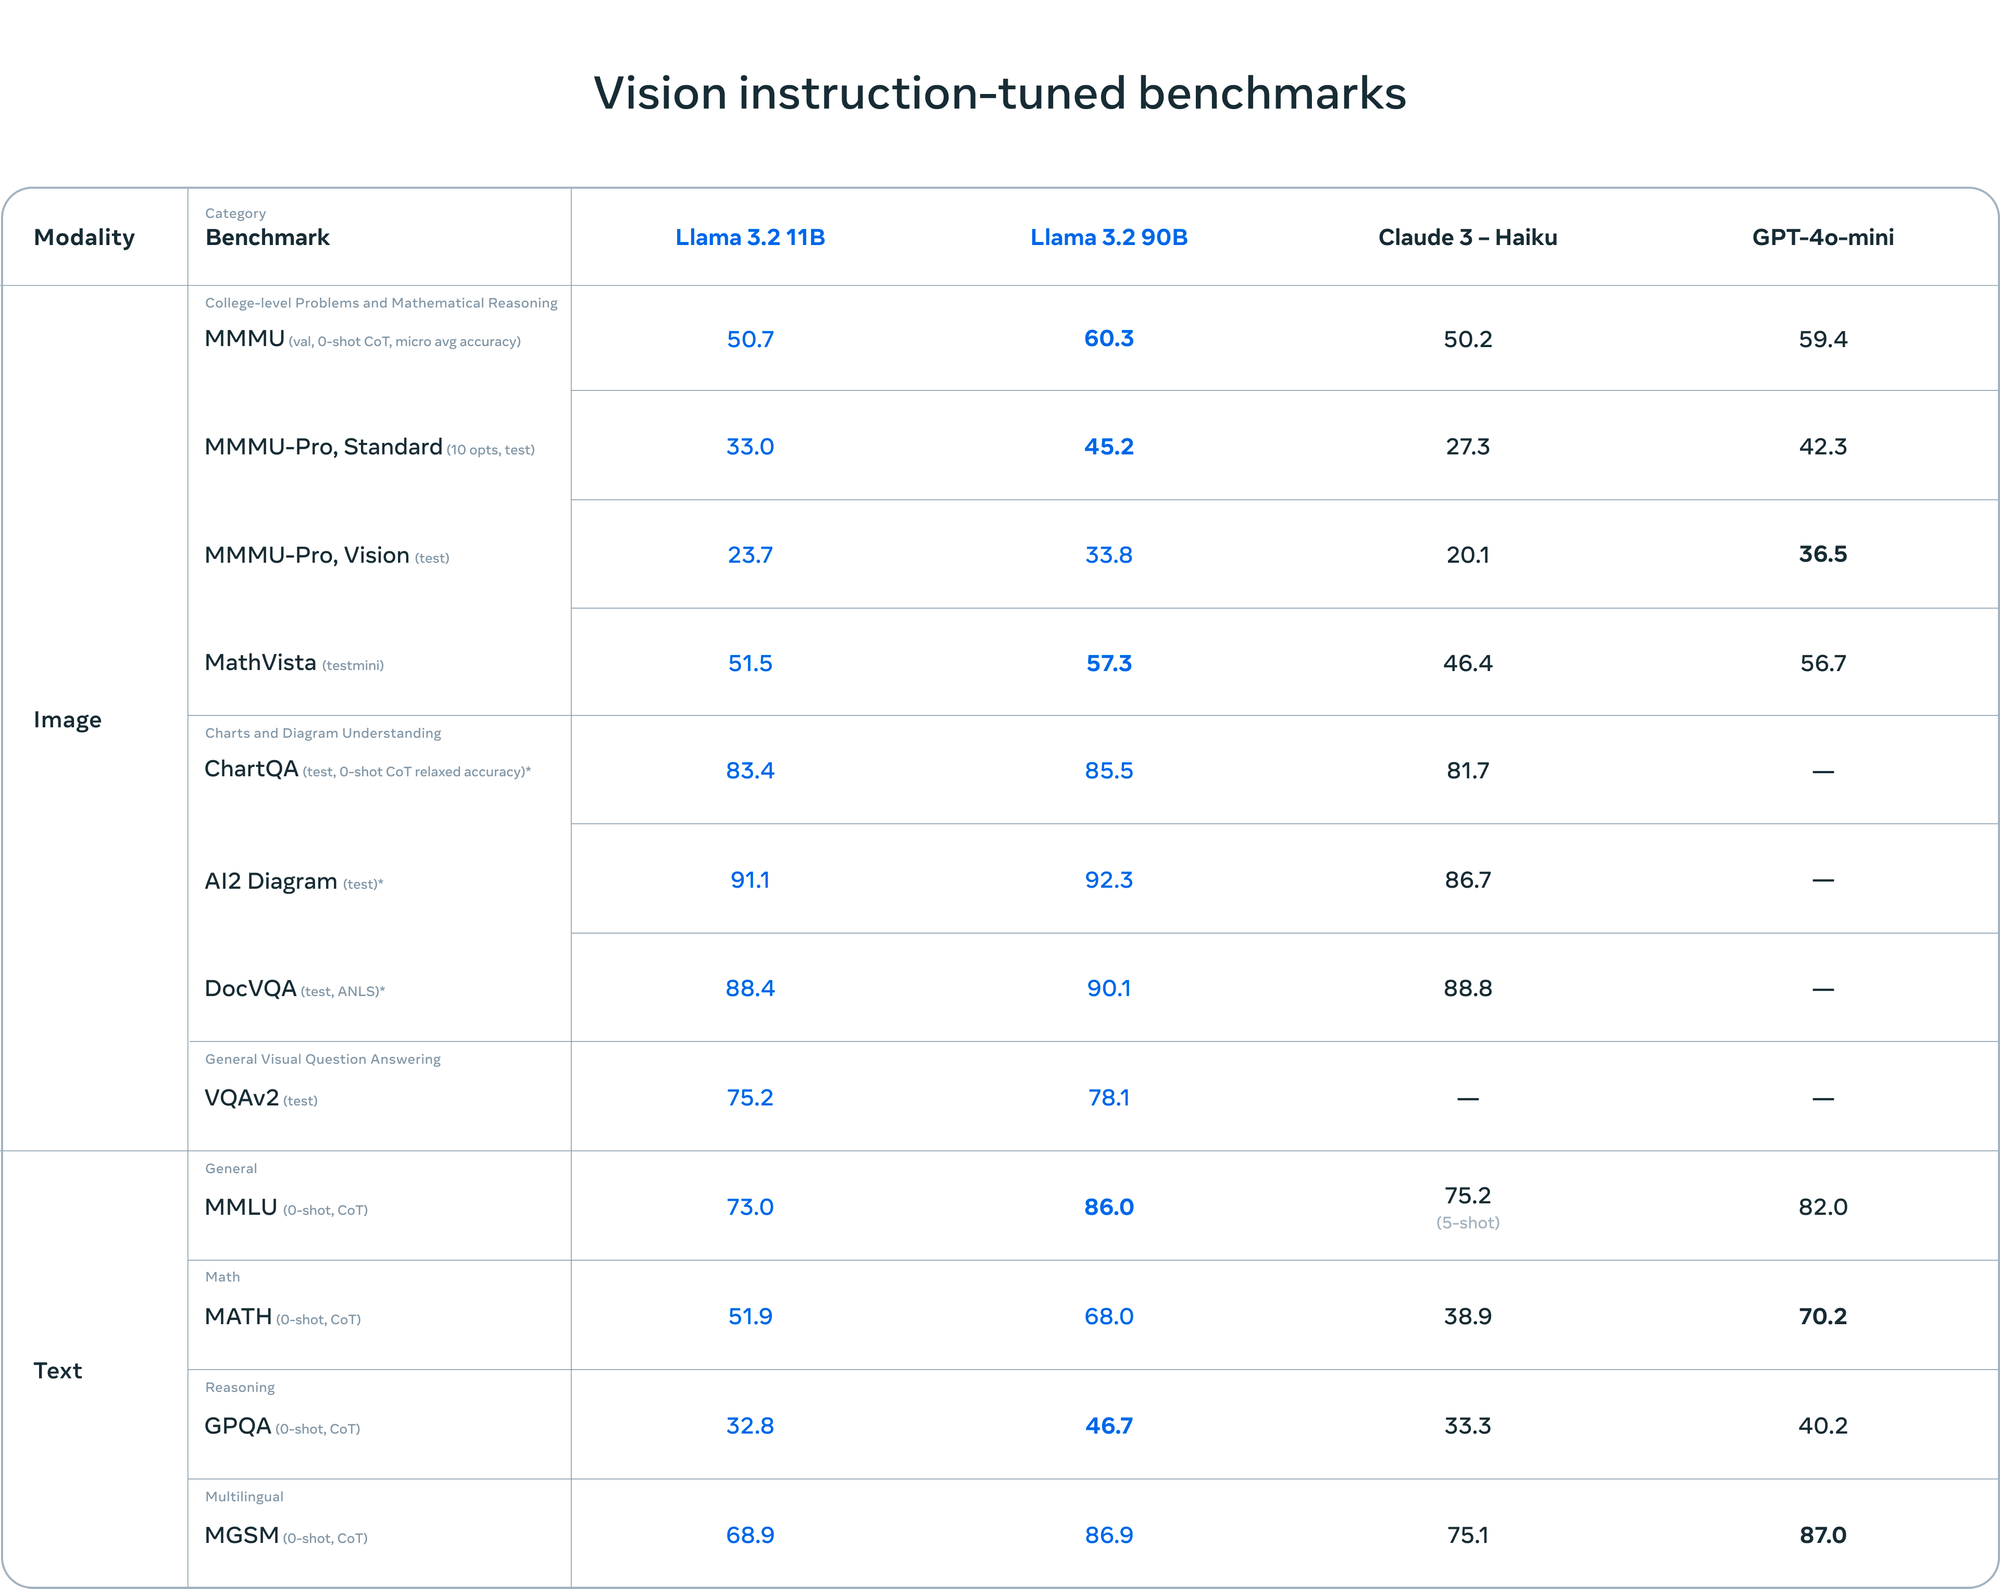Click the Text modality cell

57,1370
